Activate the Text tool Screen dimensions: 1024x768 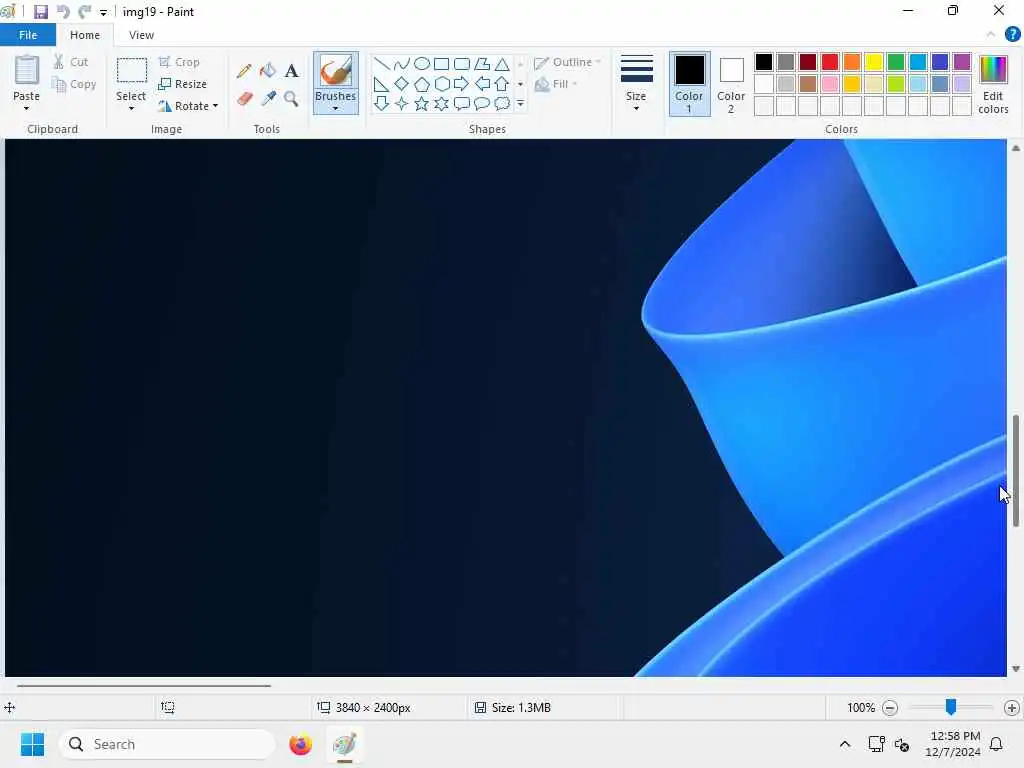pos(291,70)
